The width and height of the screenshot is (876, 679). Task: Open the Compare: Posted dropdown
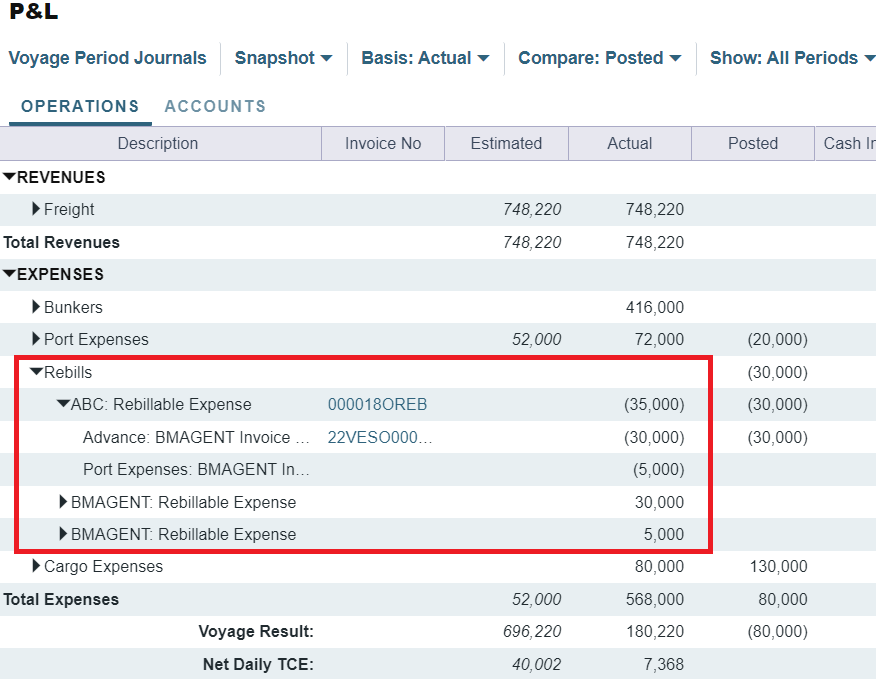(599, 58)
